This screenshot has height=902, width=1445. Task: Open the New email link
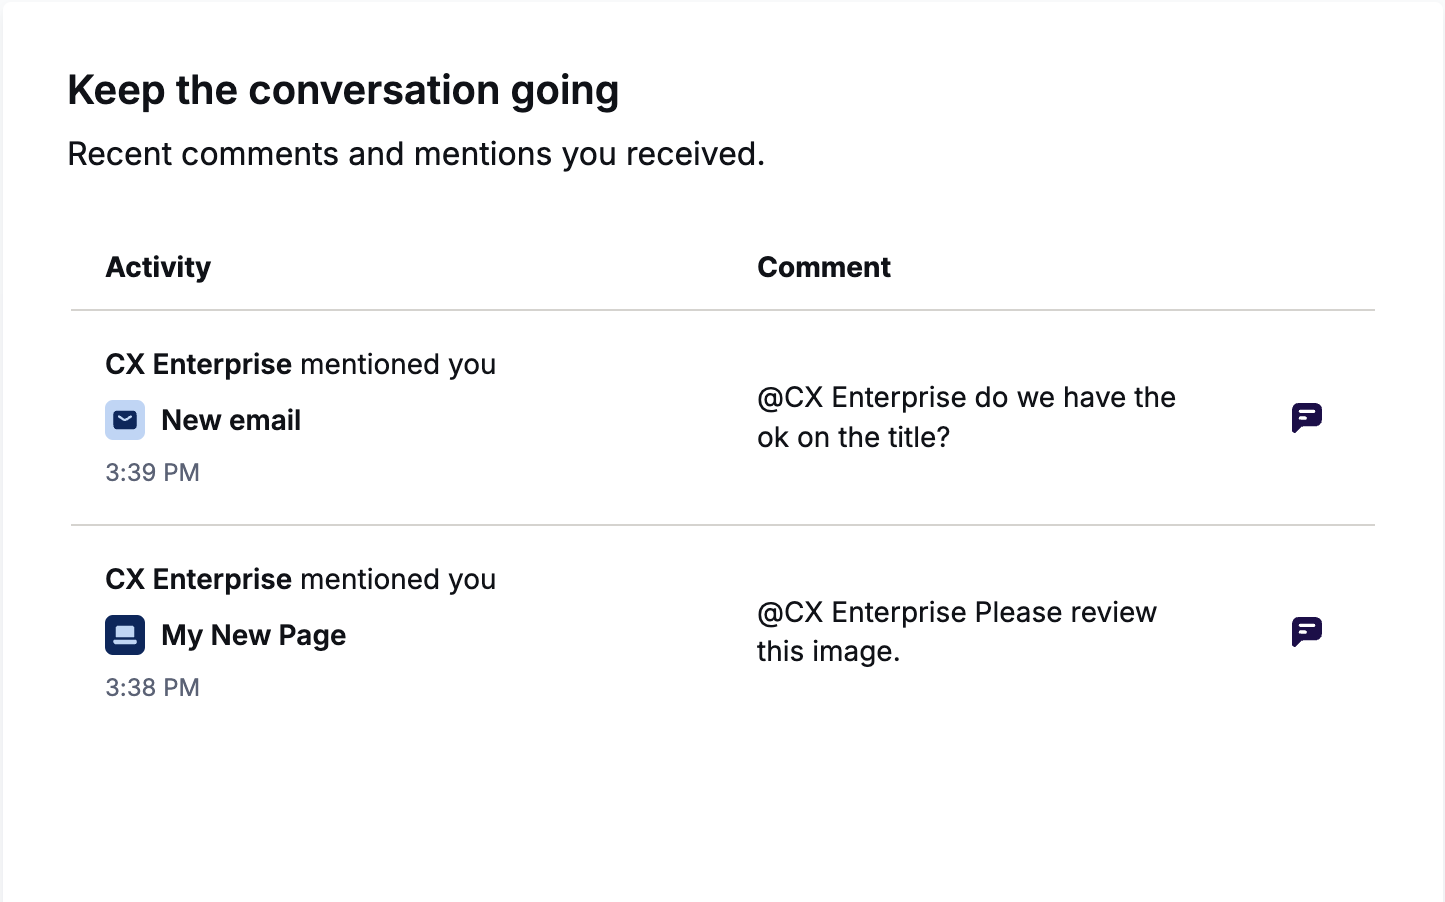(231, 420)
